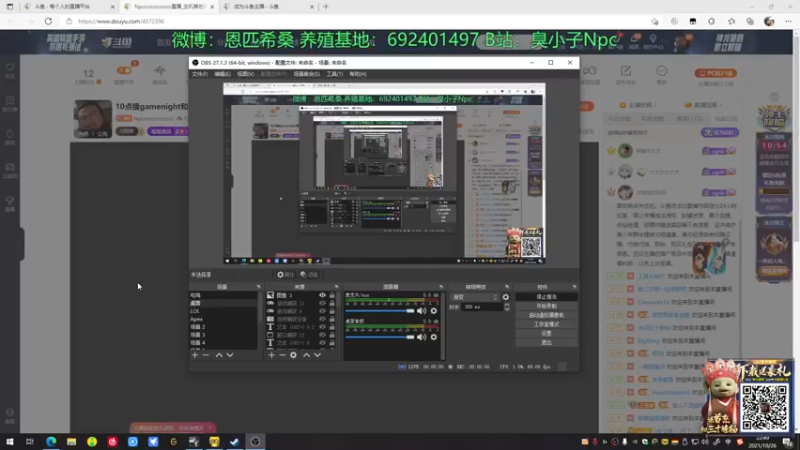Open Steam from the taskbar

pos(235,442)
